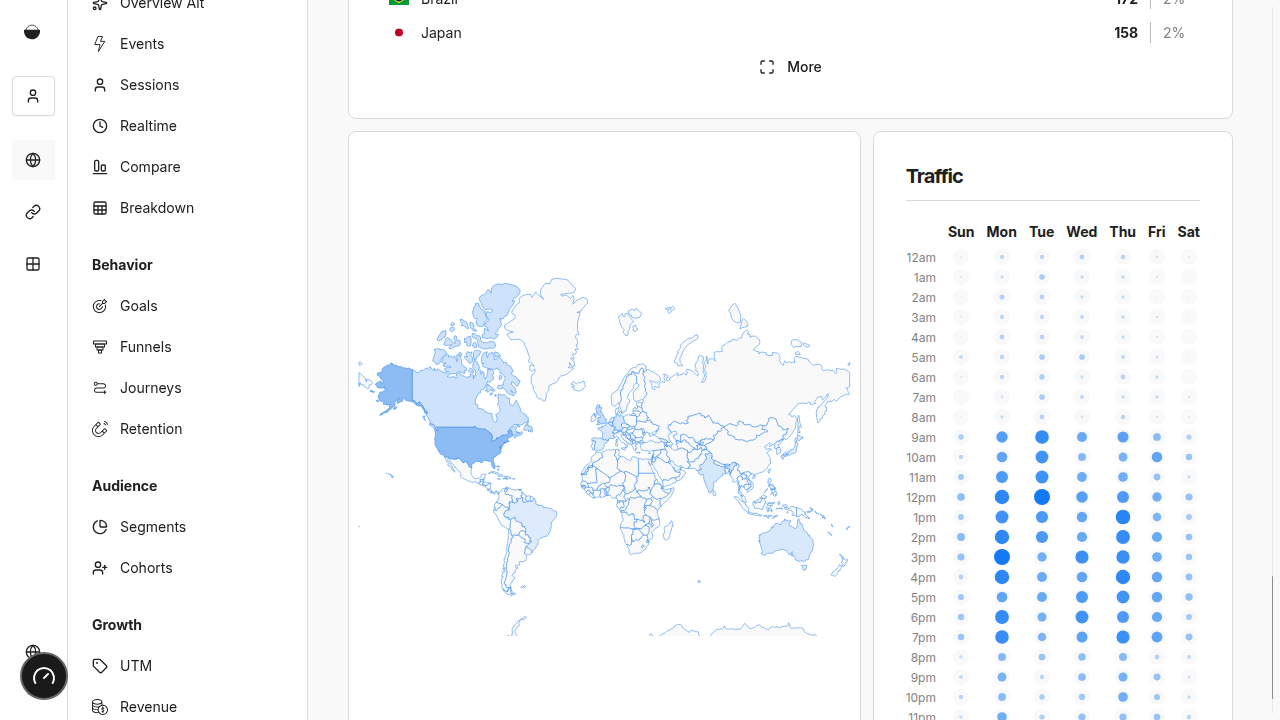This screenshot has height=720, width=1280.
Task: Open the user profile icon in left rail
Action: pos(33,96)
